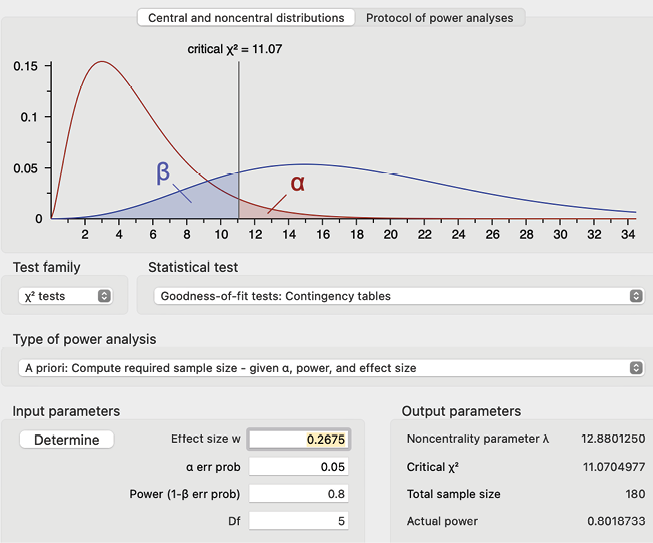Screen dimensions: 653x543
Task: Switch to Central and noncentral distributions tab
Action: [246, 18]
